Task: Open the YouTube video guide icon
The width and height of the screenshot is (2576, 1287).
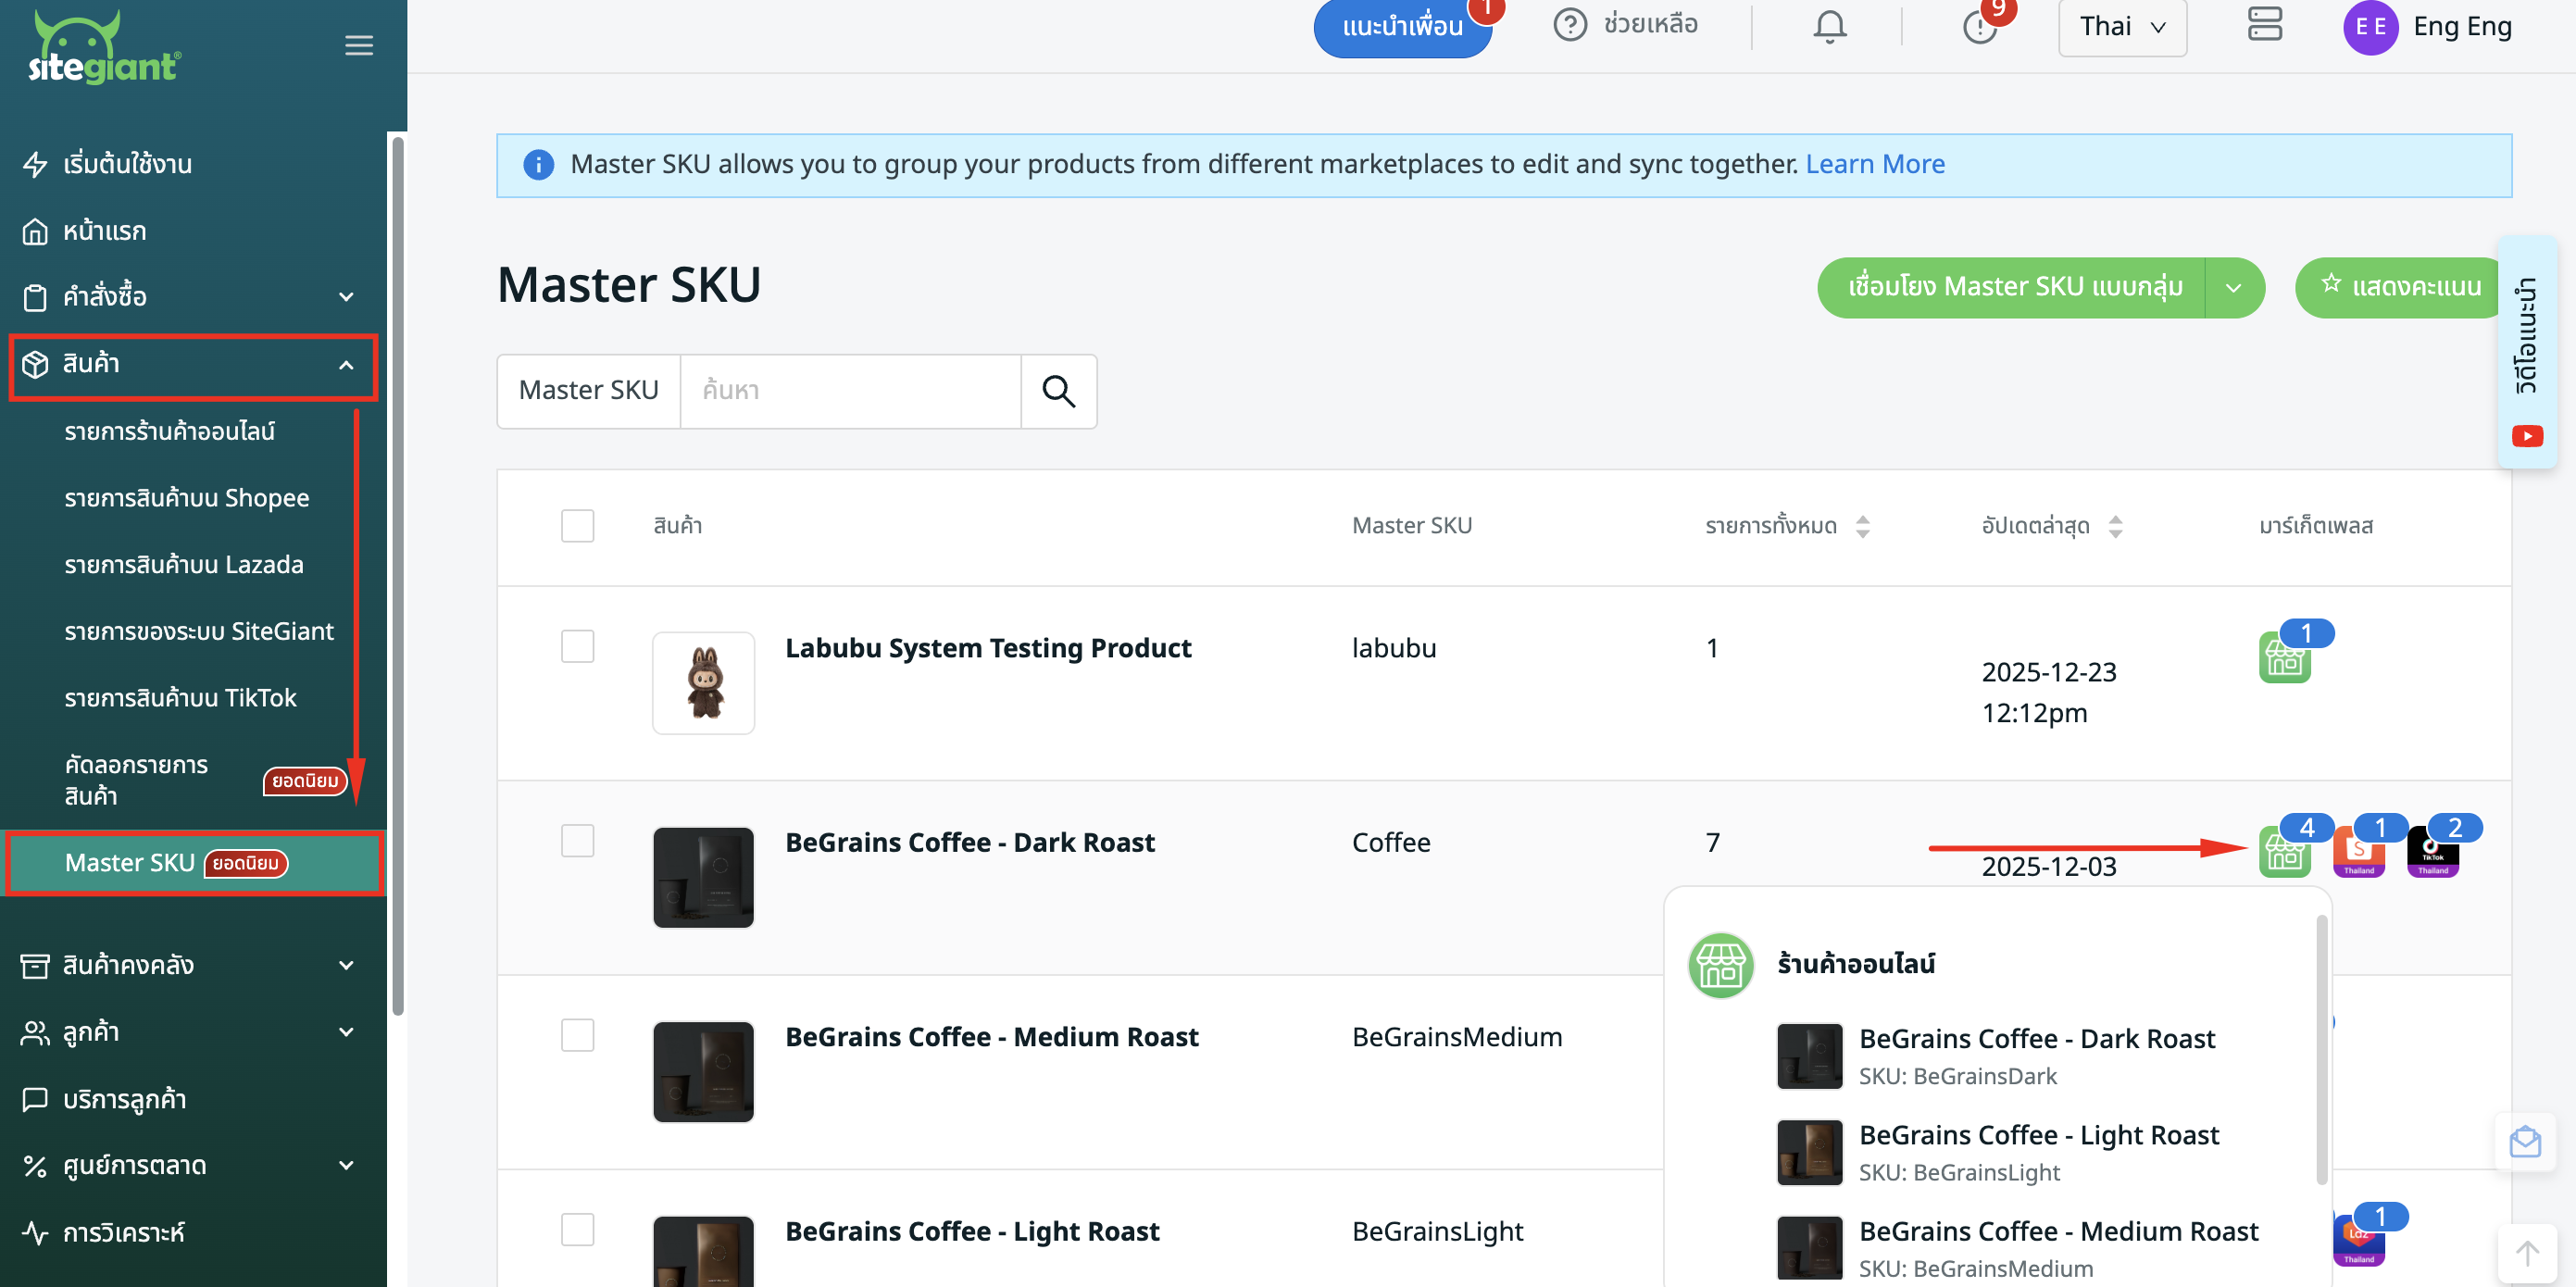Action: pos(2527,436)
